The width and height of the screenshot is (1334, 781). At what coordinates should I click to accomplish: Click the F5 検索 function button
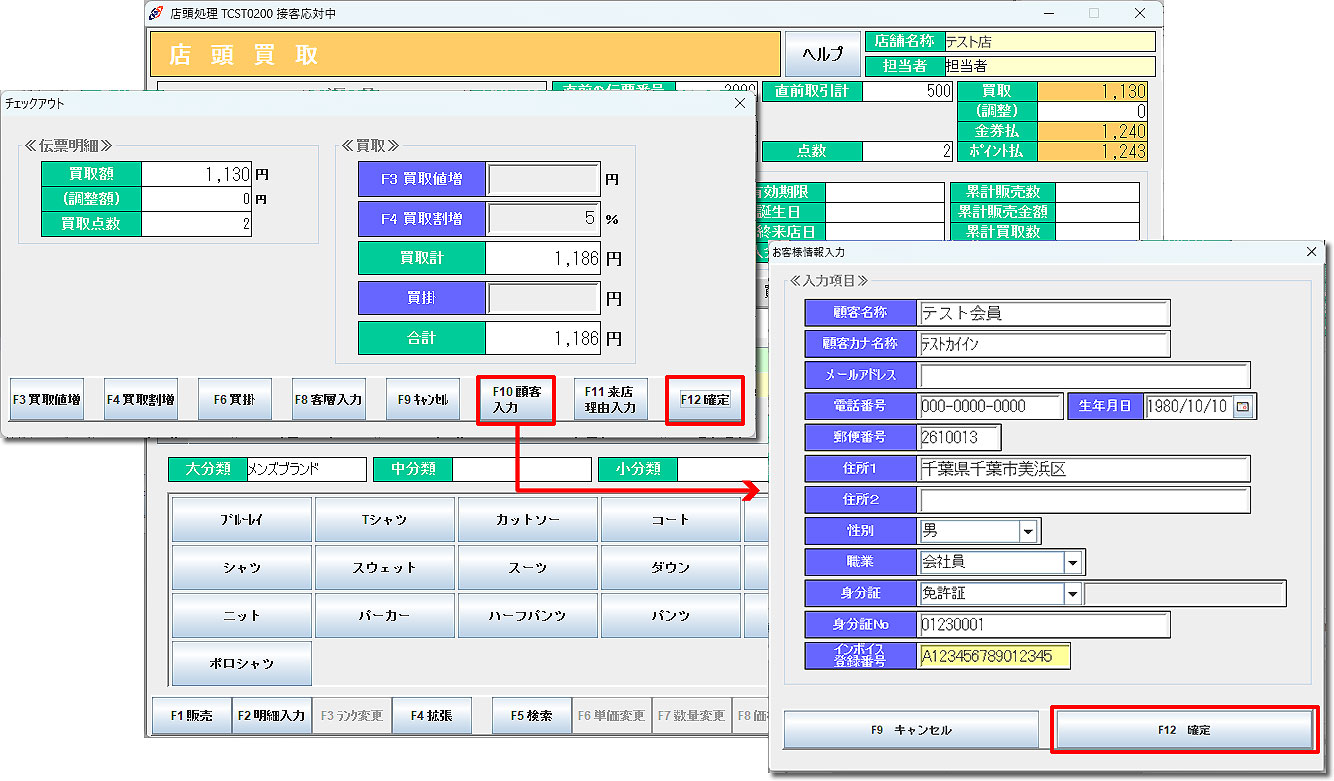coord(532,716)
